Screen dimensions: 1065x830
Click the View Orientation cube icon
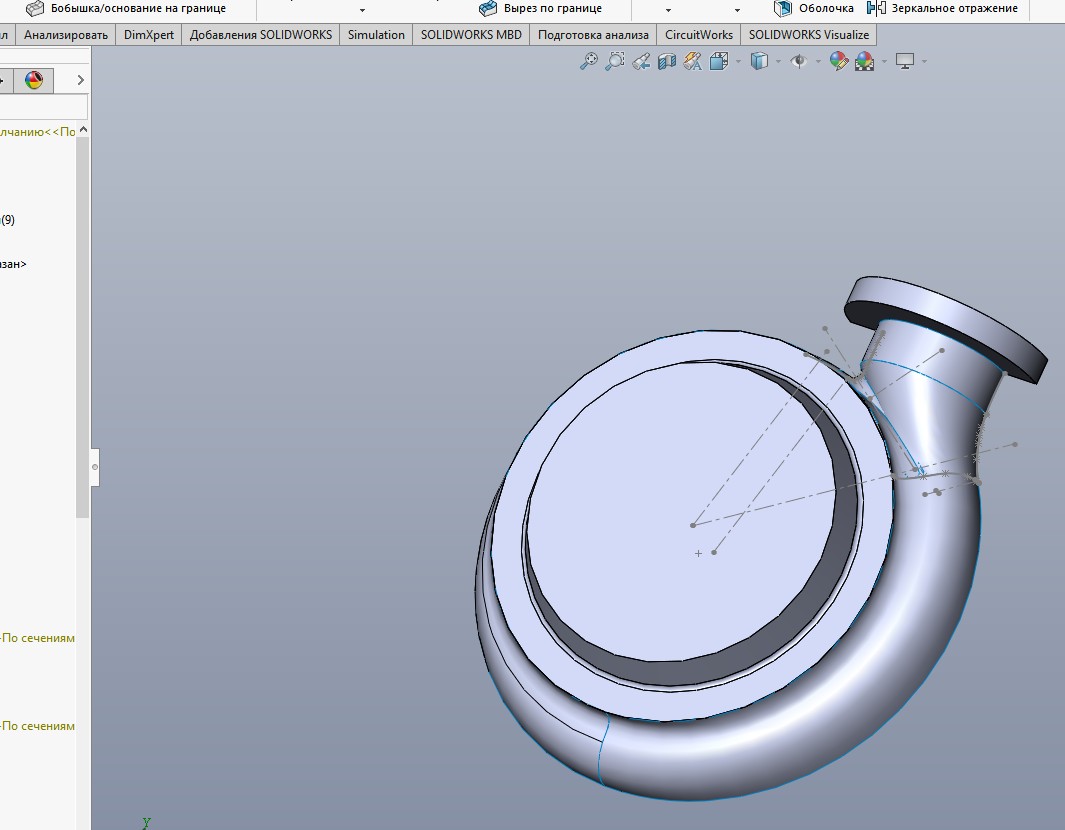(719, 62)
